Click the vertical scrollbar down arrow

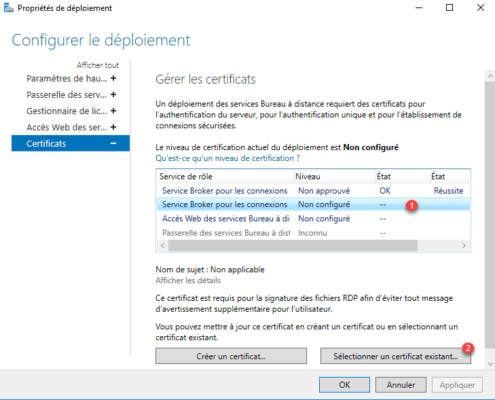490,364
